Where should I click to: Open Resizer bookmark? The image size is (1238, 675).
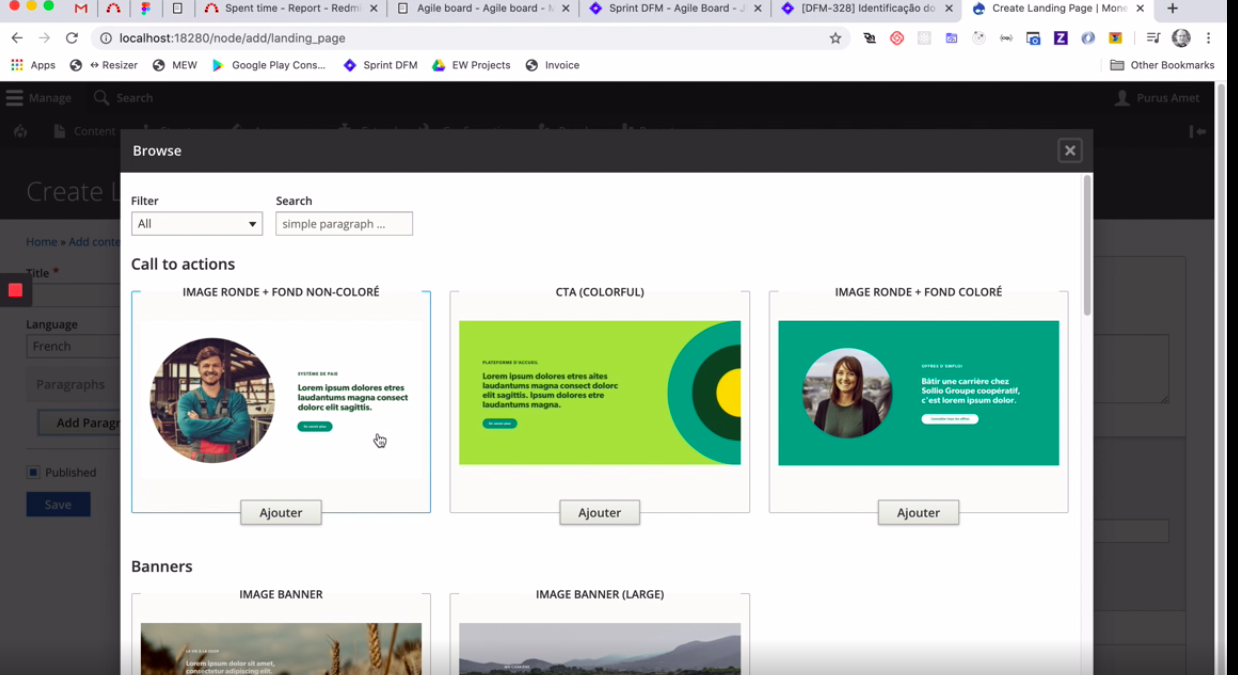click(x=104, y=65)
